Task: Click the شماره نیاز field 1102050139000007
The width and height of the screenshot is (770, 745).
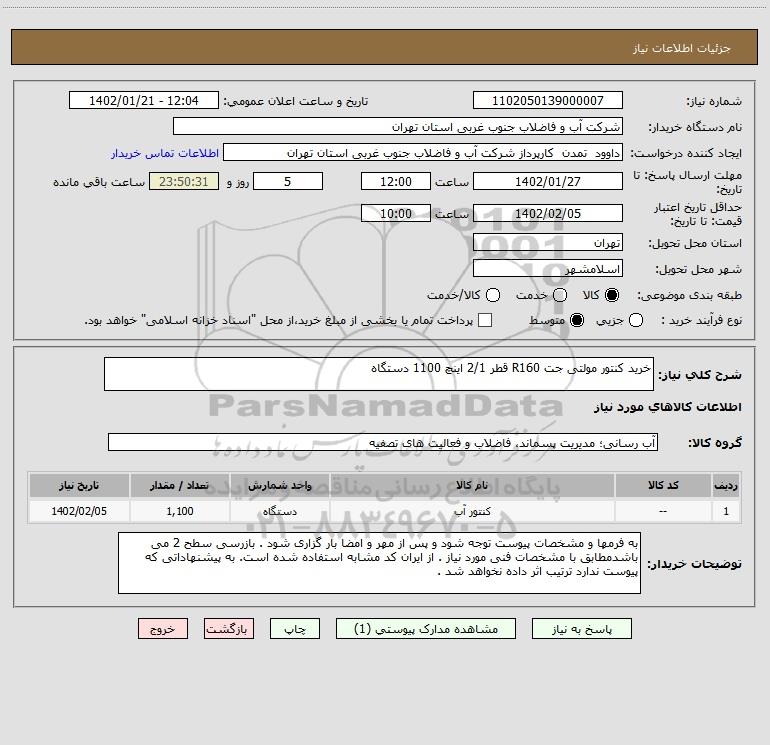Action: [548, 101]
